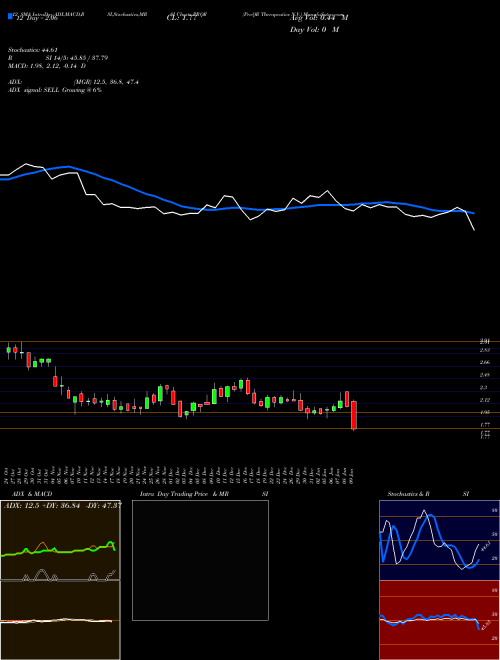
Task: Click the blue 12-day SMA legend square
Action: tap(10, 16)
